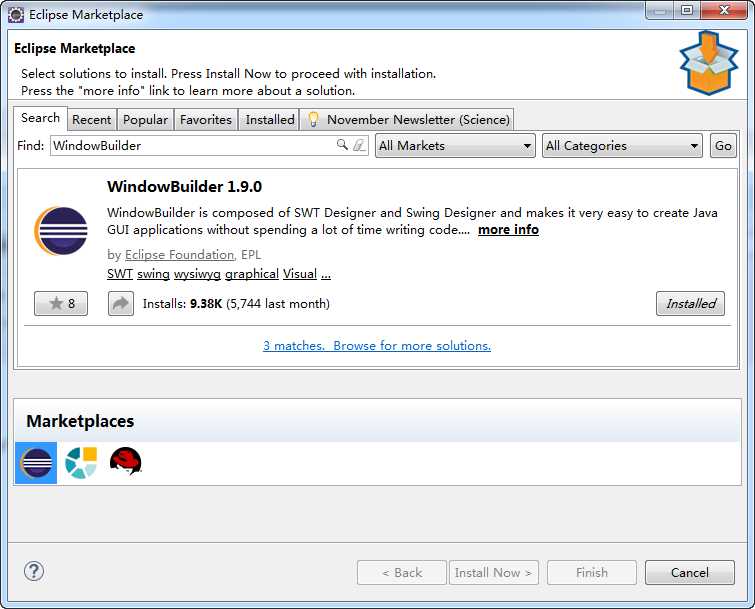The height and width of the screenshot is (609, 755).
Task: Click the Visual tag link
Action: pyautogui.click(x=299, y=273)
